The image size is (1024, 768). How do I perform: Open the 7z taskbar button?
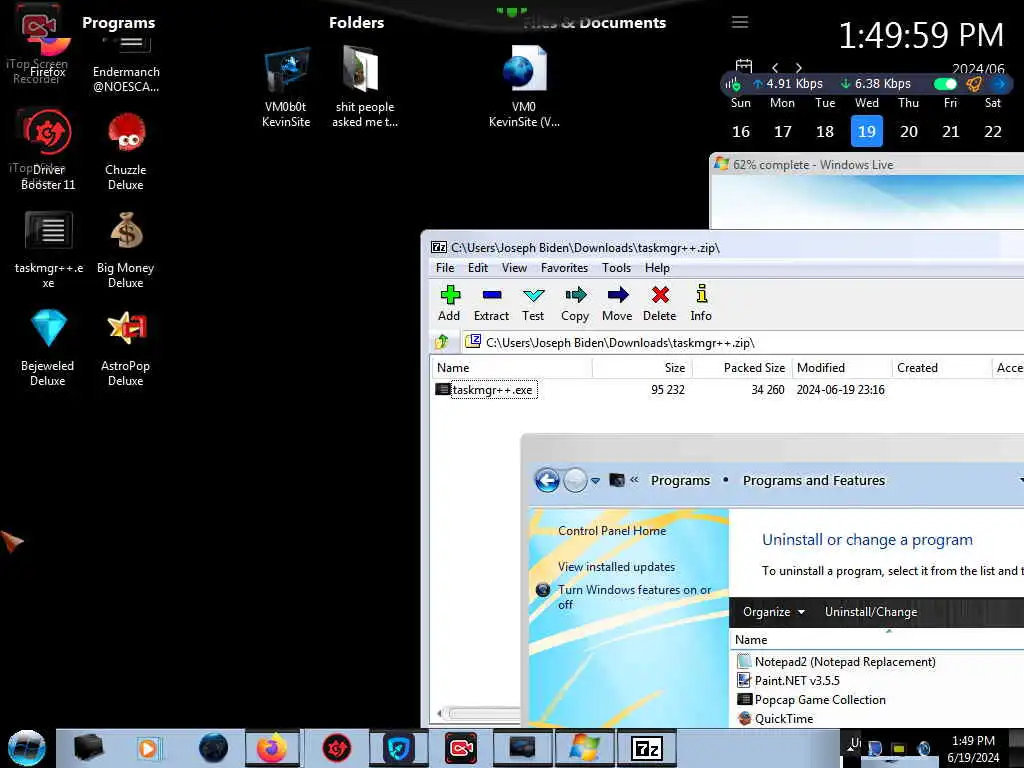coord(647,748)
